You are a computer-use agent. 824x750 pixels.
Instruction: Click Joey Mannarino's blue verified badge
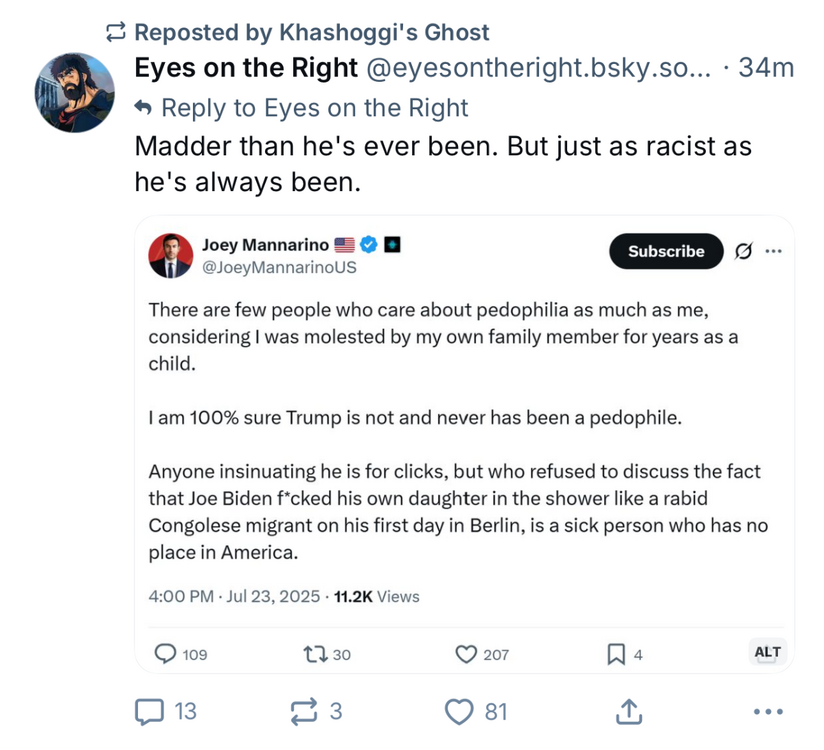tap(368, 244)
